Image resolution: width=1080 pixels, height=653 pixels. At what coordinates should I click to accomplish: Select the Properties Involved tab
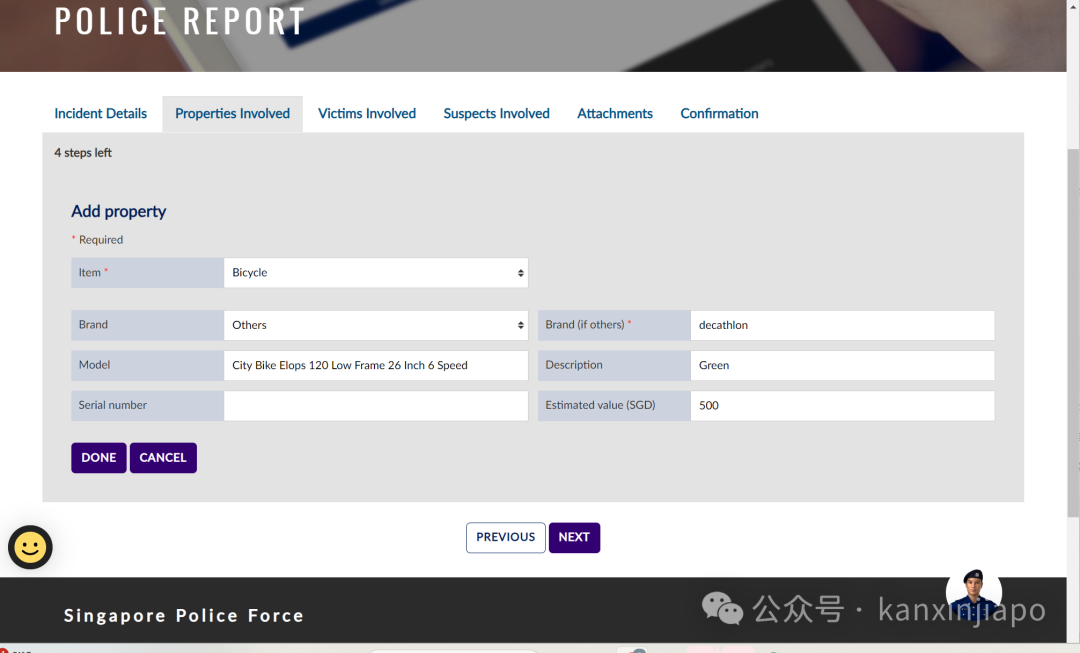click(232, 114)
